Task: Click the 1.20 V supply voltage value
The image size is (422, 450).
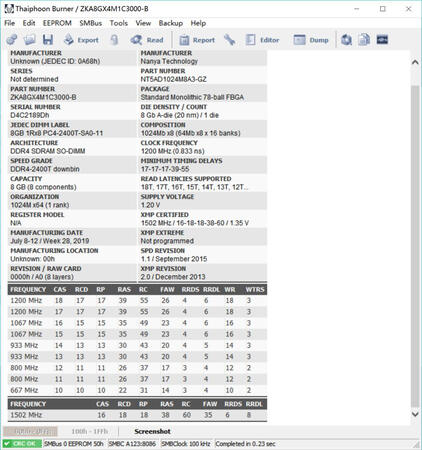Action: tap(150, 205)
